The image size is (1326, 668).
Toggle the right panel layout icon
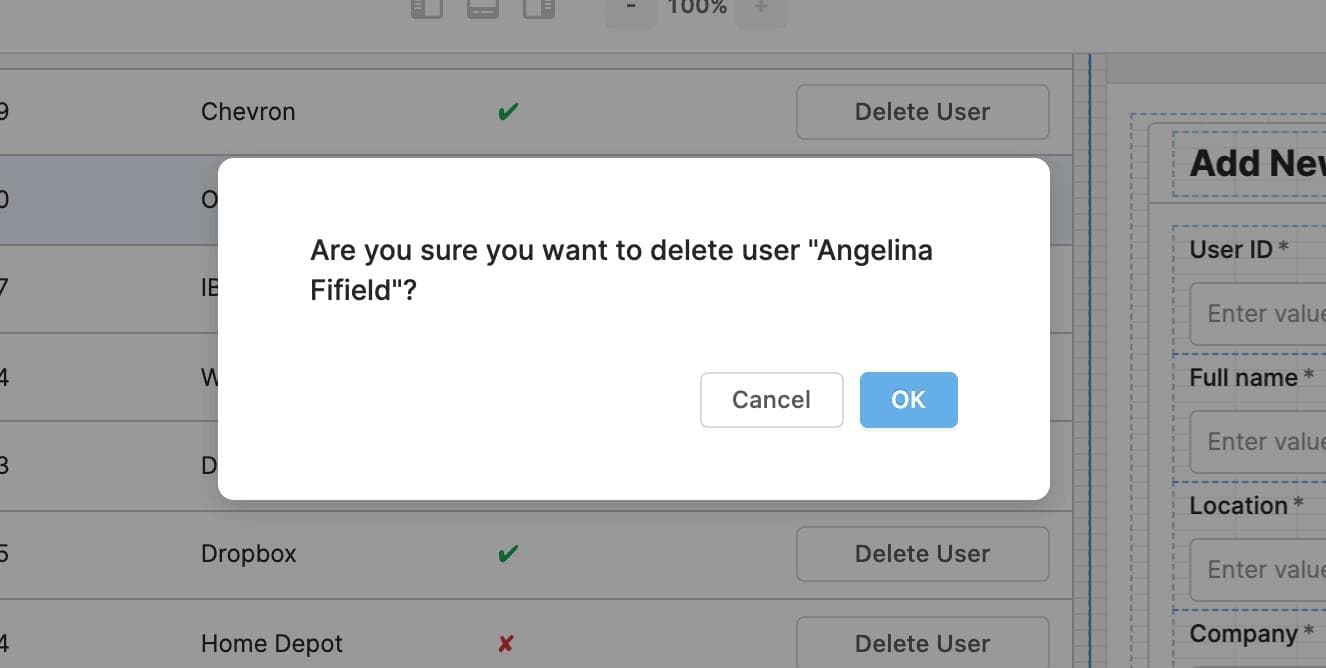539,8
